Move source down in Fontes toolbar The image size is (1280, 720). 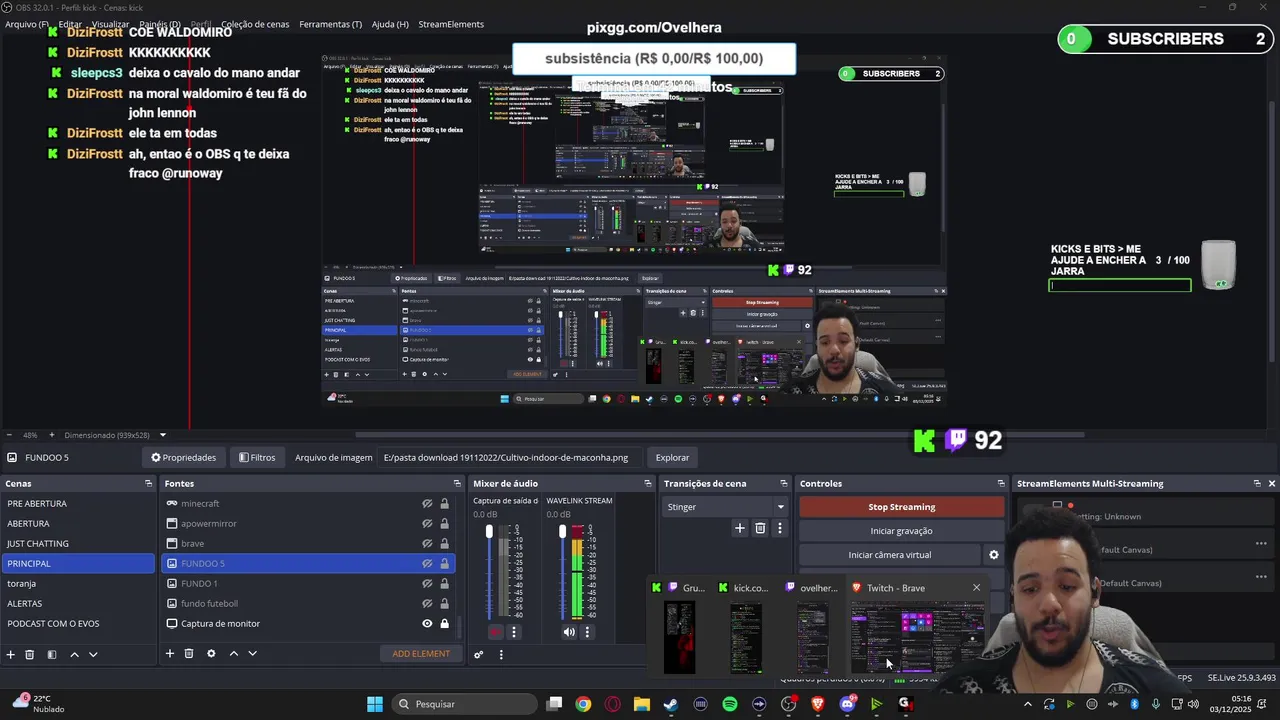[252, 654]
